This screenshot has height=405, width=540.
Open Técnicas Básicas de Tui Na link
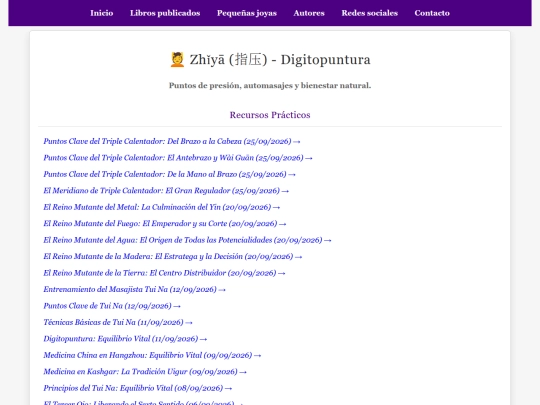click(118, 322)
